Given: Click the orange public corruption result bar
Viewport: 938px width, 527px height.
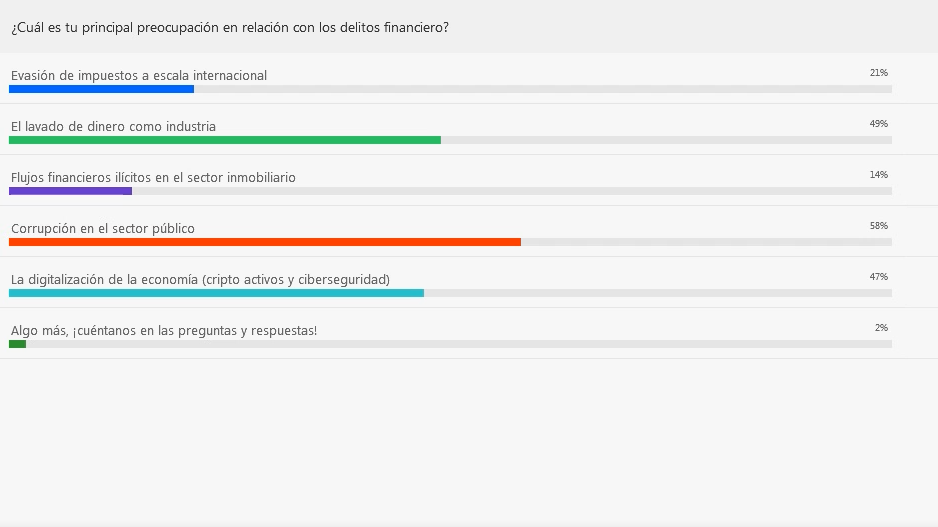Looking at the screenshot, I should (x=265, y=242).
